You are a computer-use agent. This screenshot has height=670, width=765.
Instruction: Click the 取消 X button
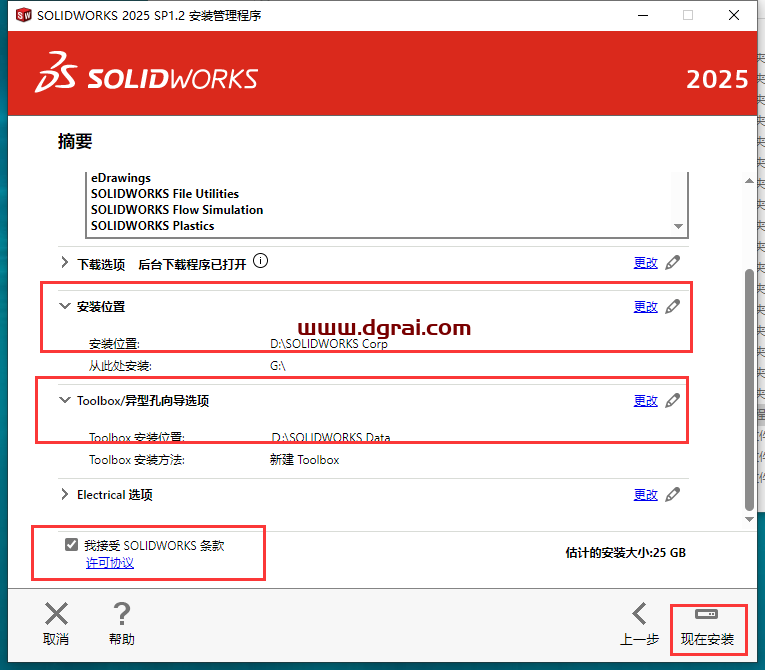point(56,624)
